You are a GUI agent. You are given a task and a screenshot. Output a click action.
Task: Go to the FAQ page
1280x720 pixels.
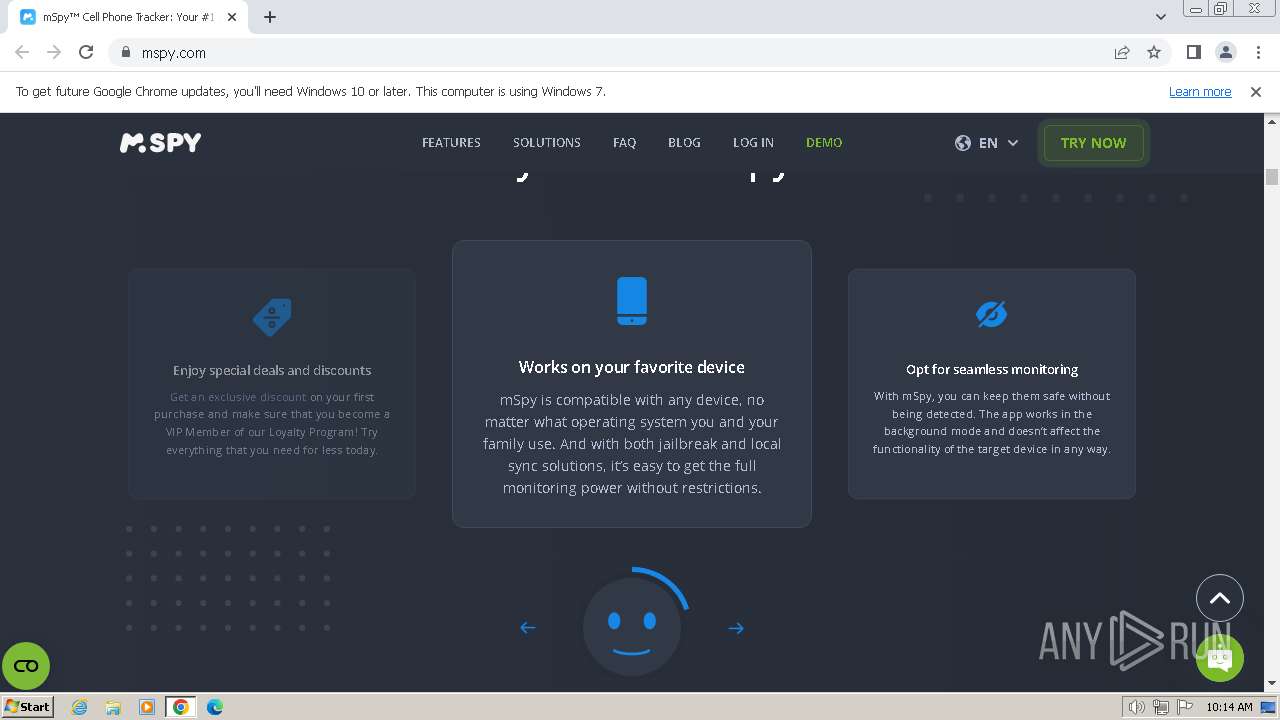624,143
